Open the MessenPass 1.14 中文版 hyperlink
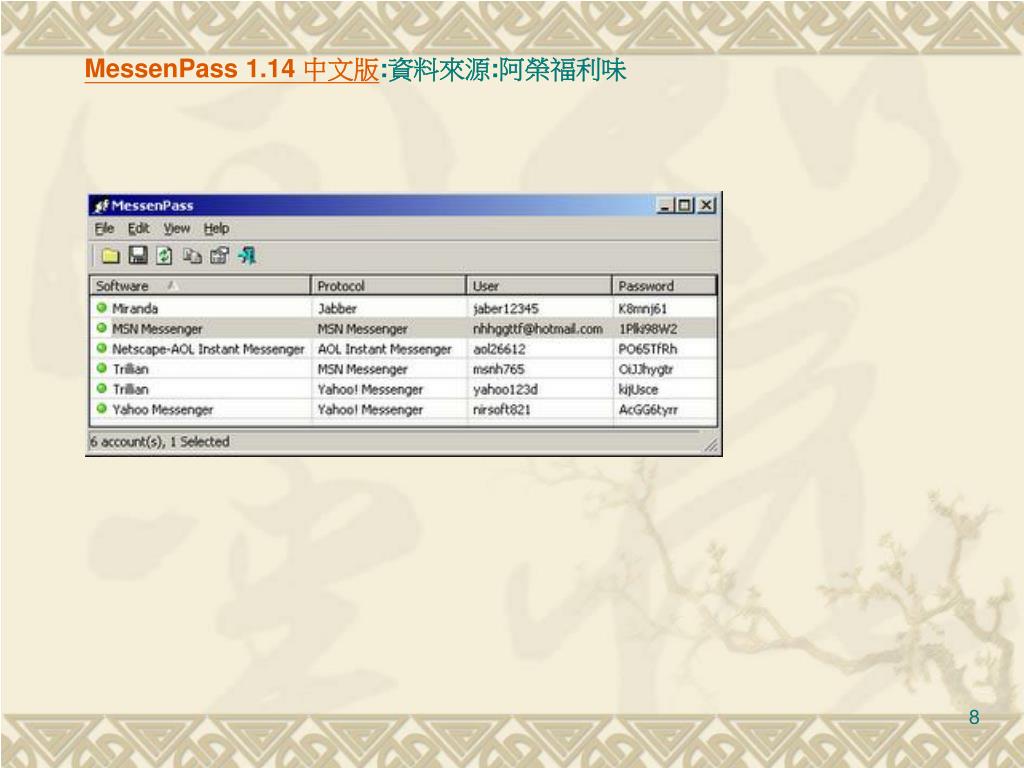Screen dimensions: 1024x768 click(232, 69)
